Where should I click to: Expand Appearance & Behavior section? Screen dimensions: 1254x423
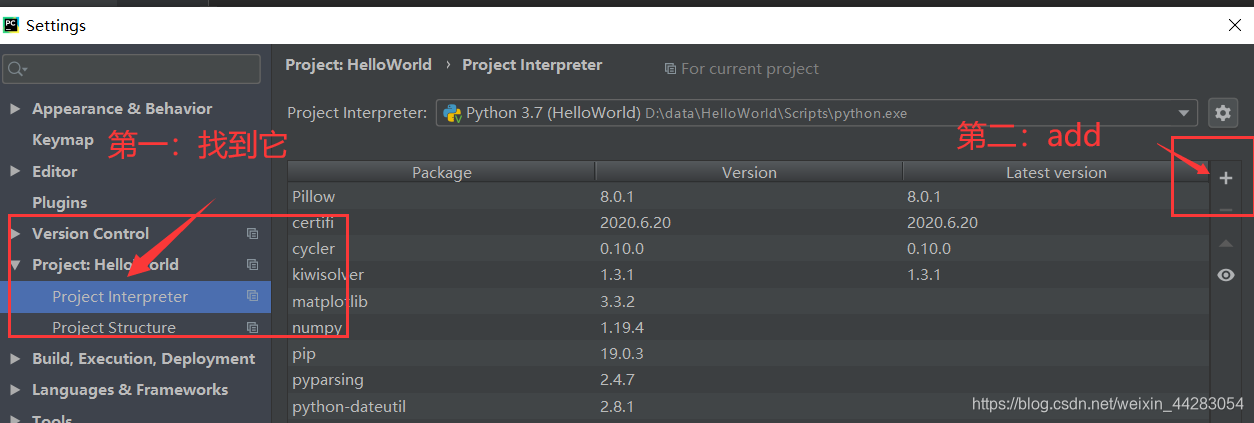click(x=14, y=109)
